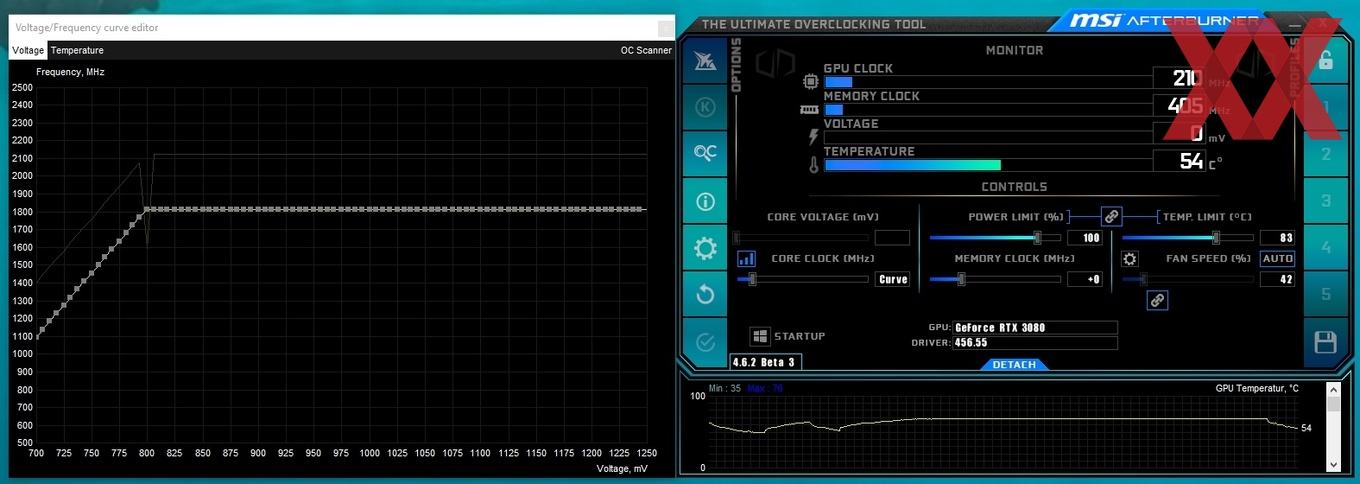Select profile slot 5
Screen dimensions: 1360x484
[x=1326, y=294]
